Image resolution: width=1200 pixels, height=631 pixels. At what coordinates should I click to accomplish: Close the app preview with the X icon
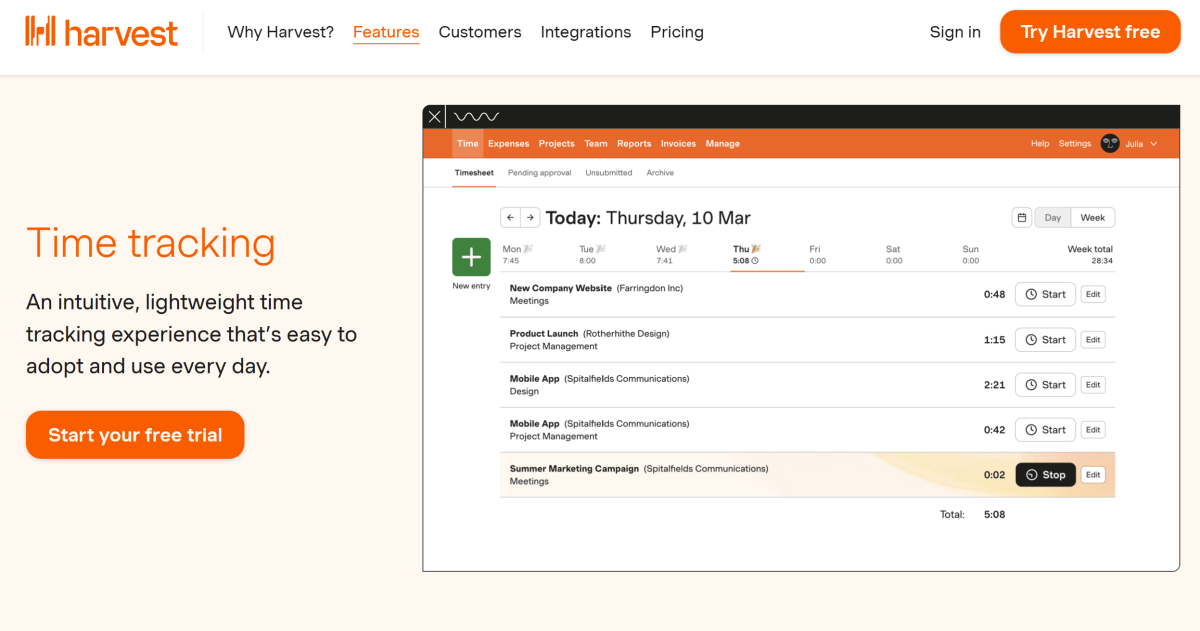pos(434,117)
